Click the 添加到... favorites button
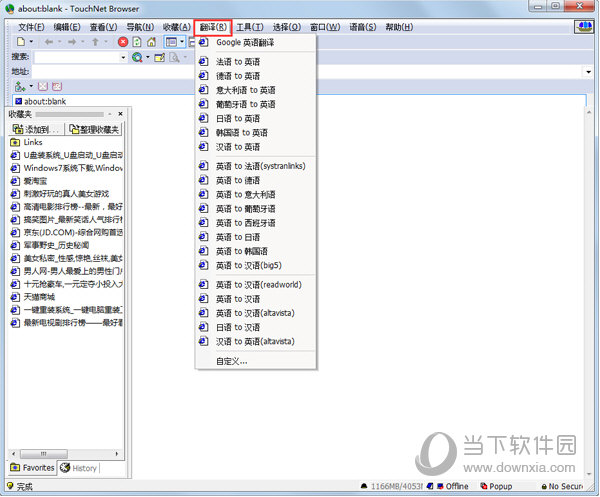The height and width of the screenshot is (497, 600). coord(36,129)
